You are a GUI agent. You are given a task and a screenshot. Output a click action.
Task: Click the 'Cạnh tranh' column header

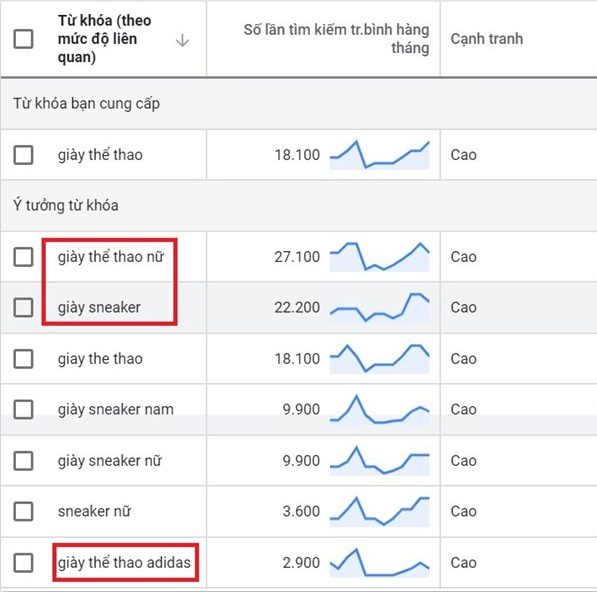click(487, 39)
